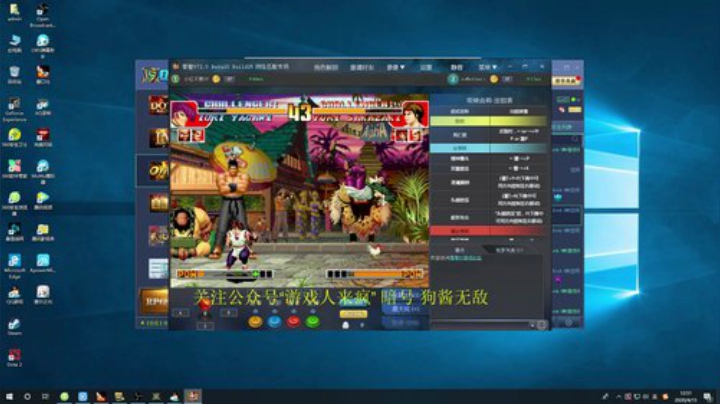
Task: Click player one's green avatar badge
Action: 176,79
